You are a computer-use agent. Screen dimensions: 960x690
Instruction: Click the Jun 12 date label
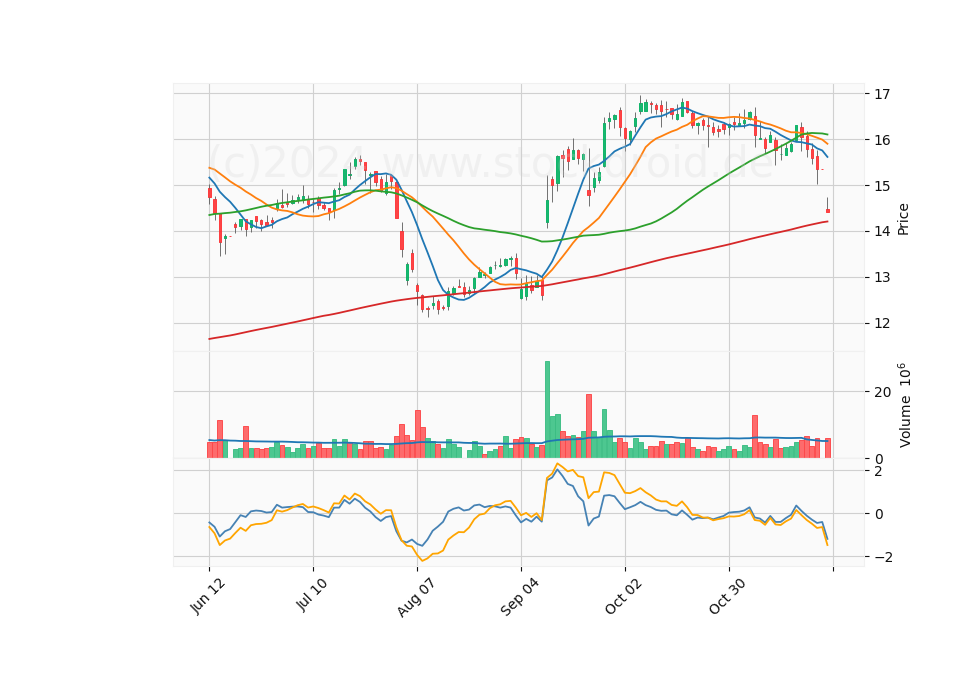pos(208,596)
